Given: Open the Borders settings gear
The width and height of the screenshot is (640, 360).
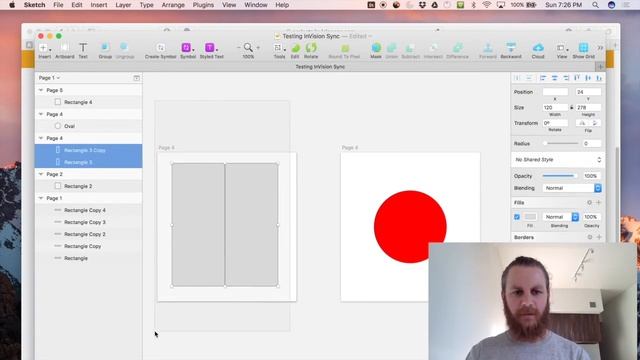Looking at the screenshot, I should click(589, 237).
